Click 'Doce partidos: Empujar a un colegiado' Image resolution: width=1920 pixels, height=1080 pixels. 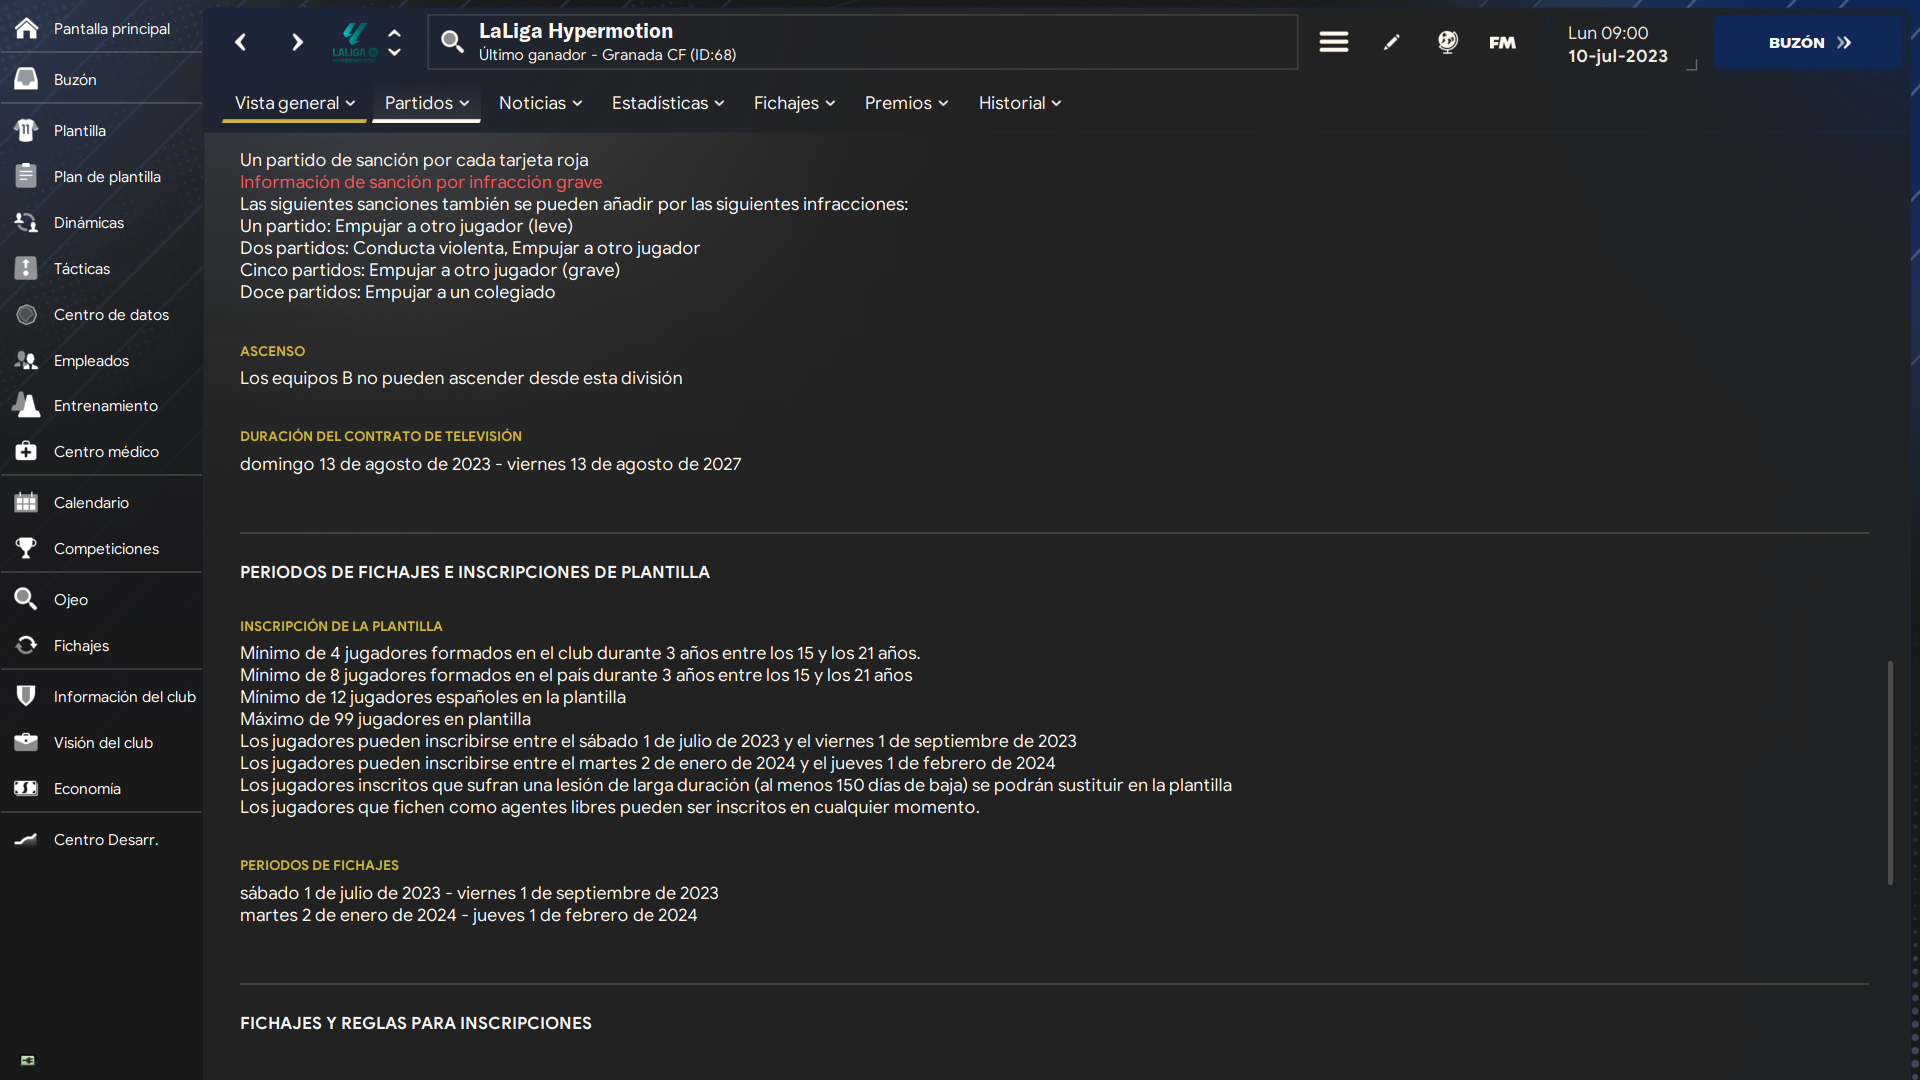coord(397,292)
